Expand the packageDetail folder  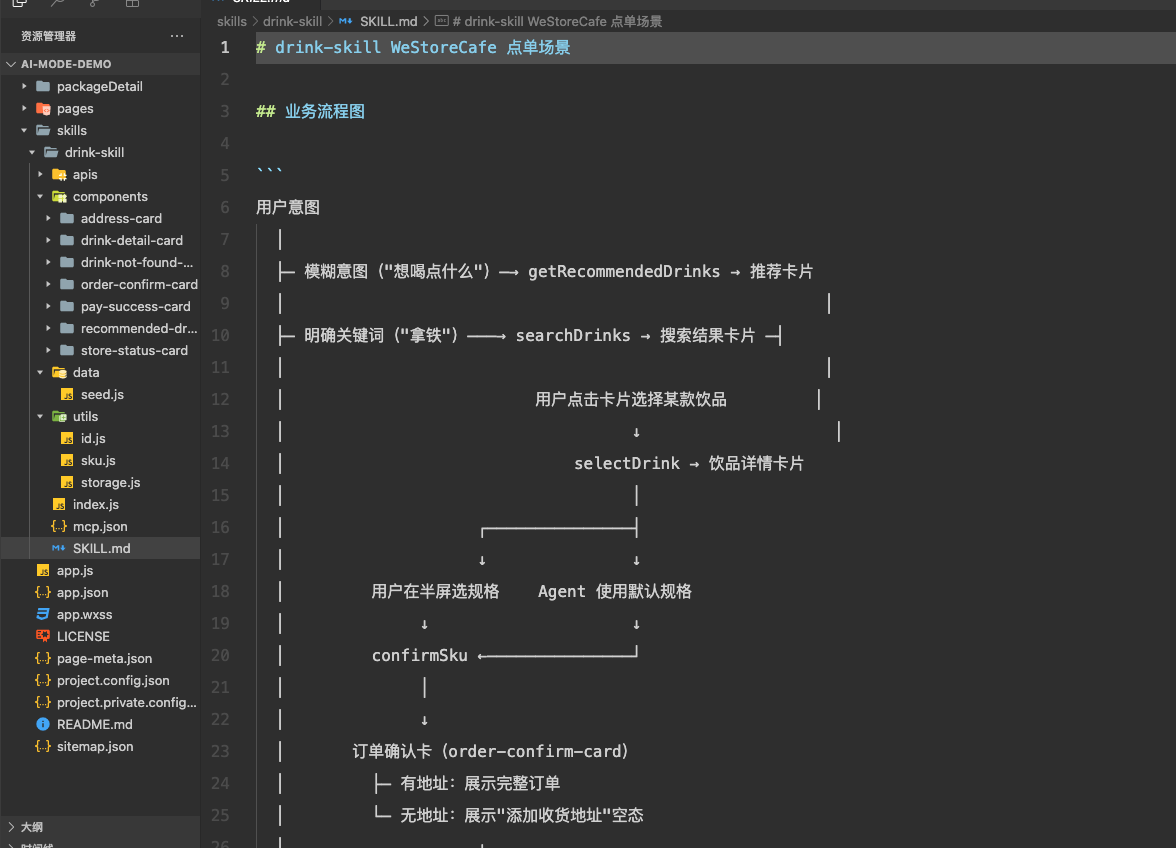(25, 86)
